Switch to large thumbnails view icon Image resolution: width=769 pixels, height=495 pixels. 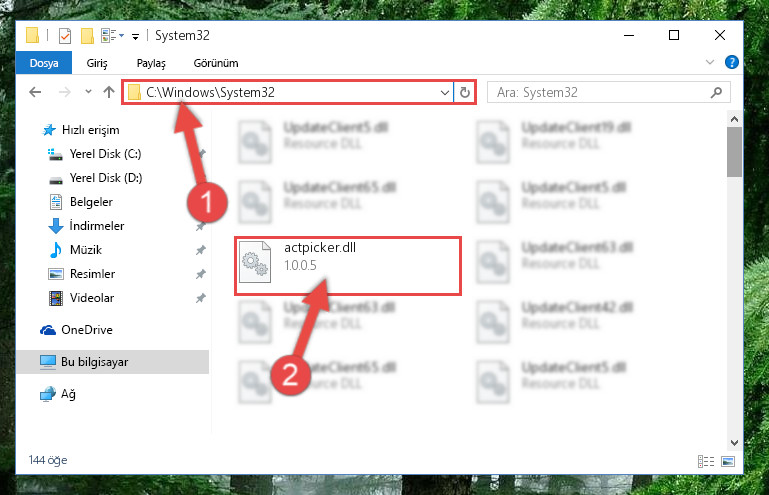(728, 461)
